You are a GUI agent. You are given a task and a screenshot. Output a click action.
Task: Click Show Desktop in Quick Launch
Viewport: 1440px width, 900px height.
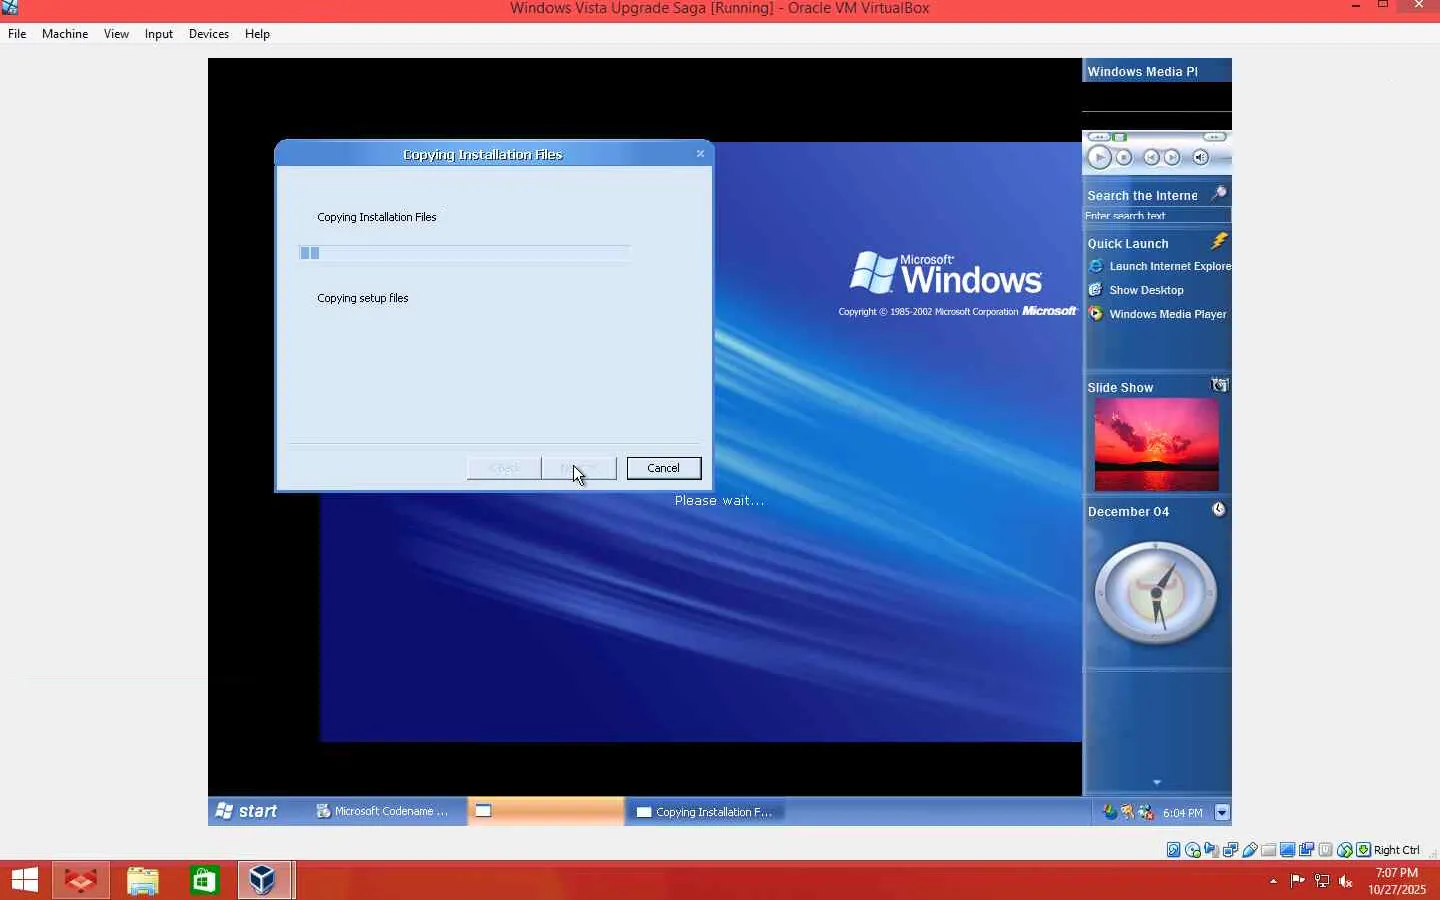point(1136,290)
